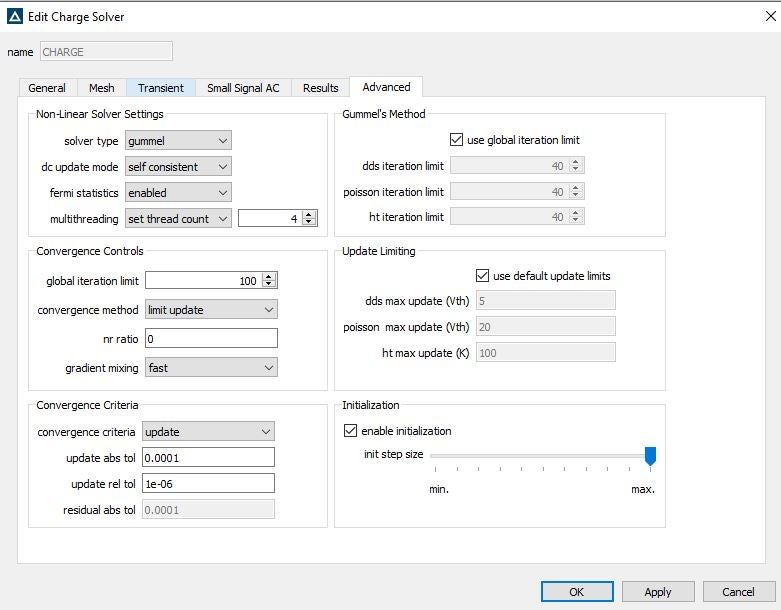Screen dimensions: 781x610
Task: Click the Apply button
Action: pyautogui.click(x=657, y=592)
